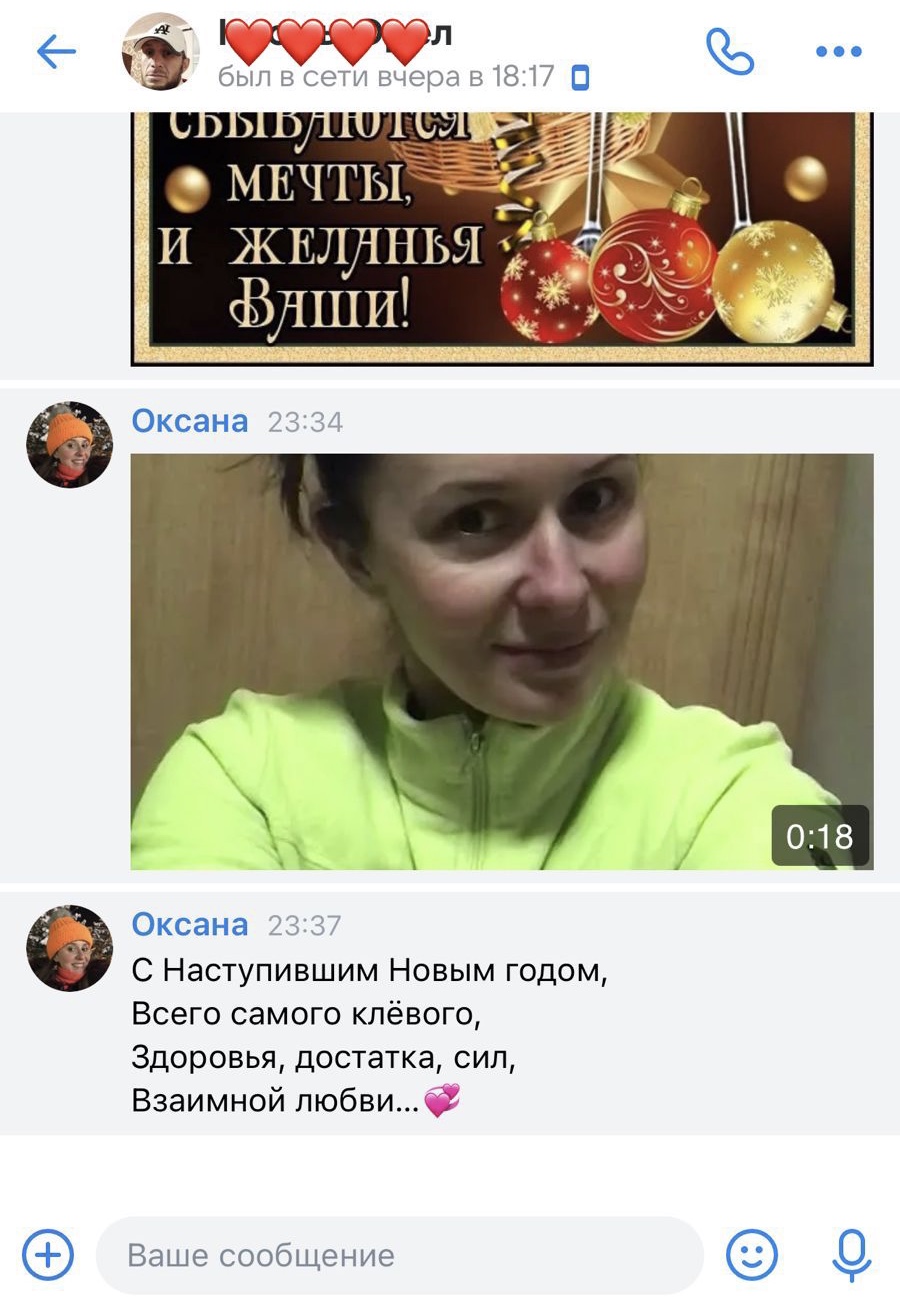The height and width of the screenshot is (1297, 900).
Task: Start a voice call with phone icon
Action: 730,51
